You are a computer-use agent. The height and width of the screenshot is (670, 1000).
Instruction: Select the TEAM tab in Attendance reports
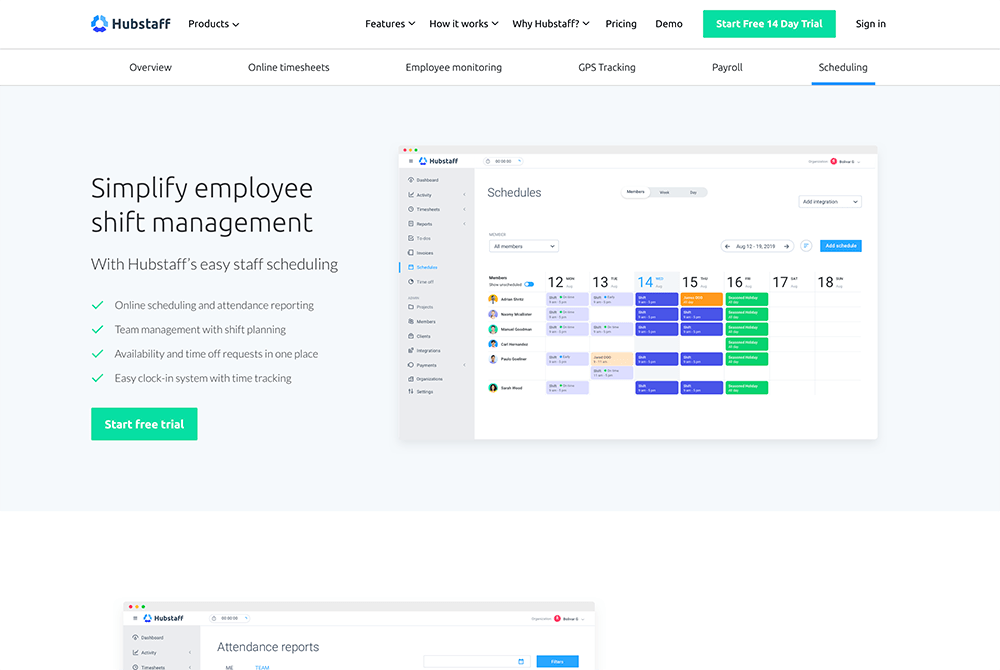tap(262, 667)
